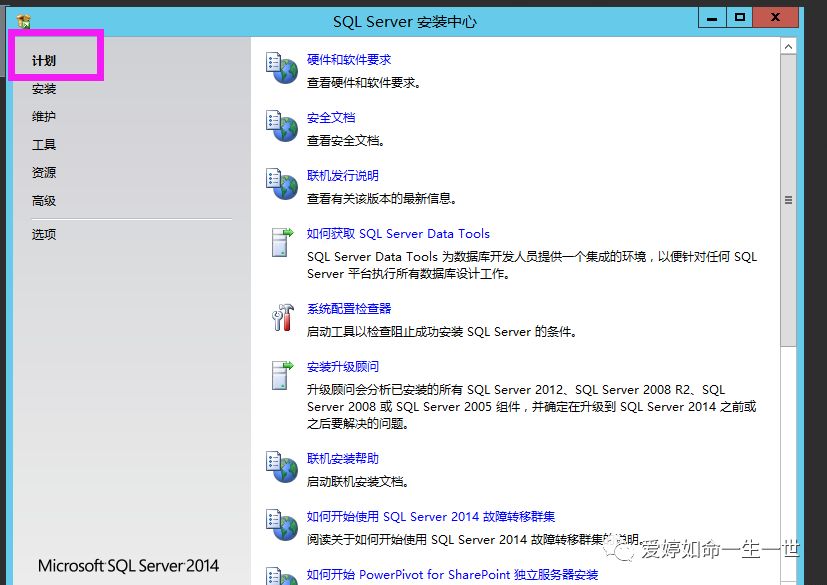Viewport: 827px width, 585px height.
Task: Click the SQL Server setup icon in title bar
Action: coord(24,21)
